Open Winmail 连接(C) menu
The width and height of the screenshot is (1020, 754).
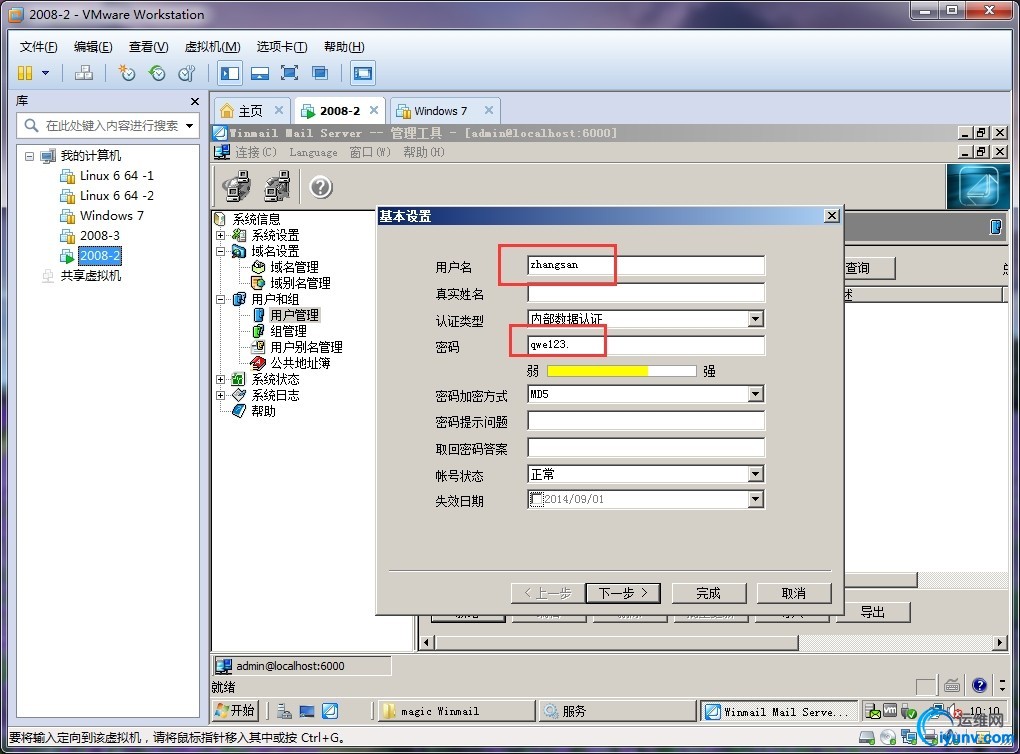click(256, 152)
